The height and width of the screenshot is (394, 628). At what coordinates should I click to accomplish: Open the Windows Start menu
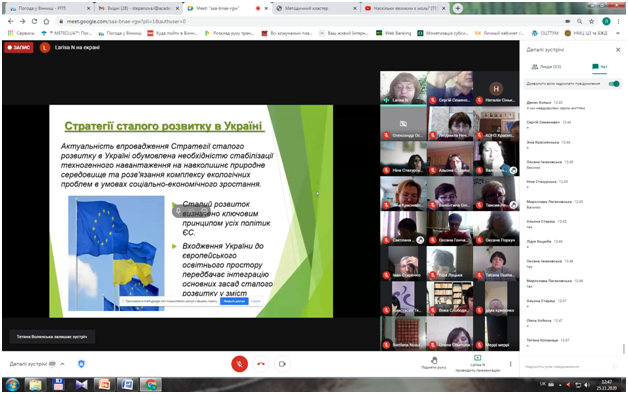pos(12,385)
